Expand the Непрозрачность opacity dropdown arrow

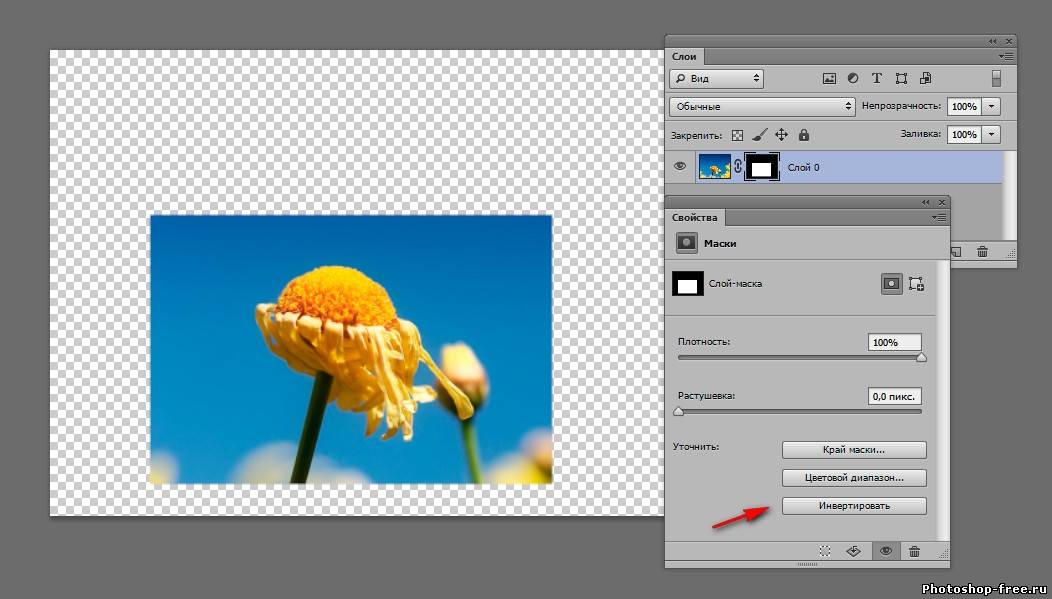coord(992,106)
